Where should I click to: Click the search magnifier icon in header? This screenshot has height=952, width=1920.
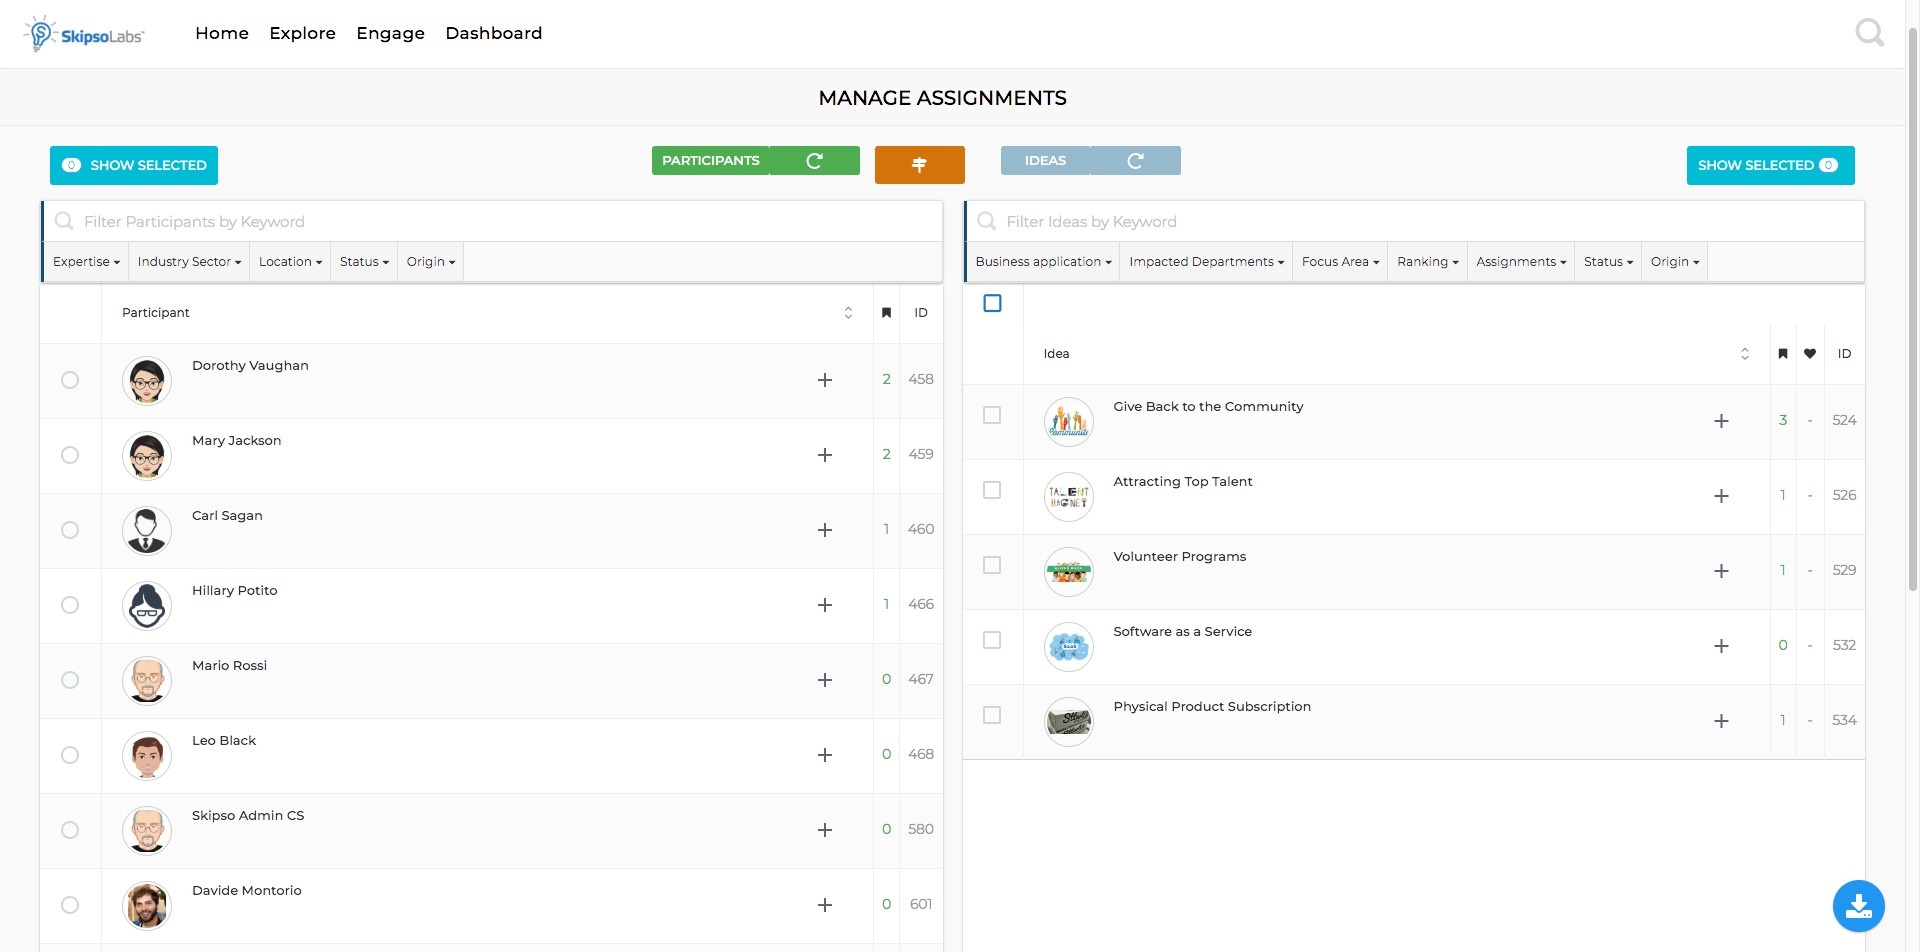1869,33
